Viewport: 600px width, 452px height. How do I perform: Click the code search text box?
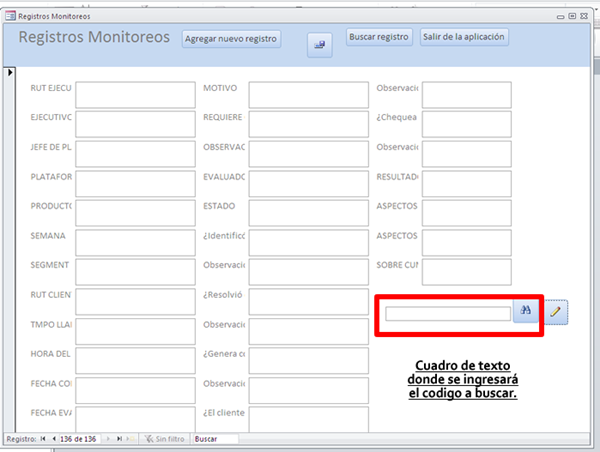(x=448, y=314)
